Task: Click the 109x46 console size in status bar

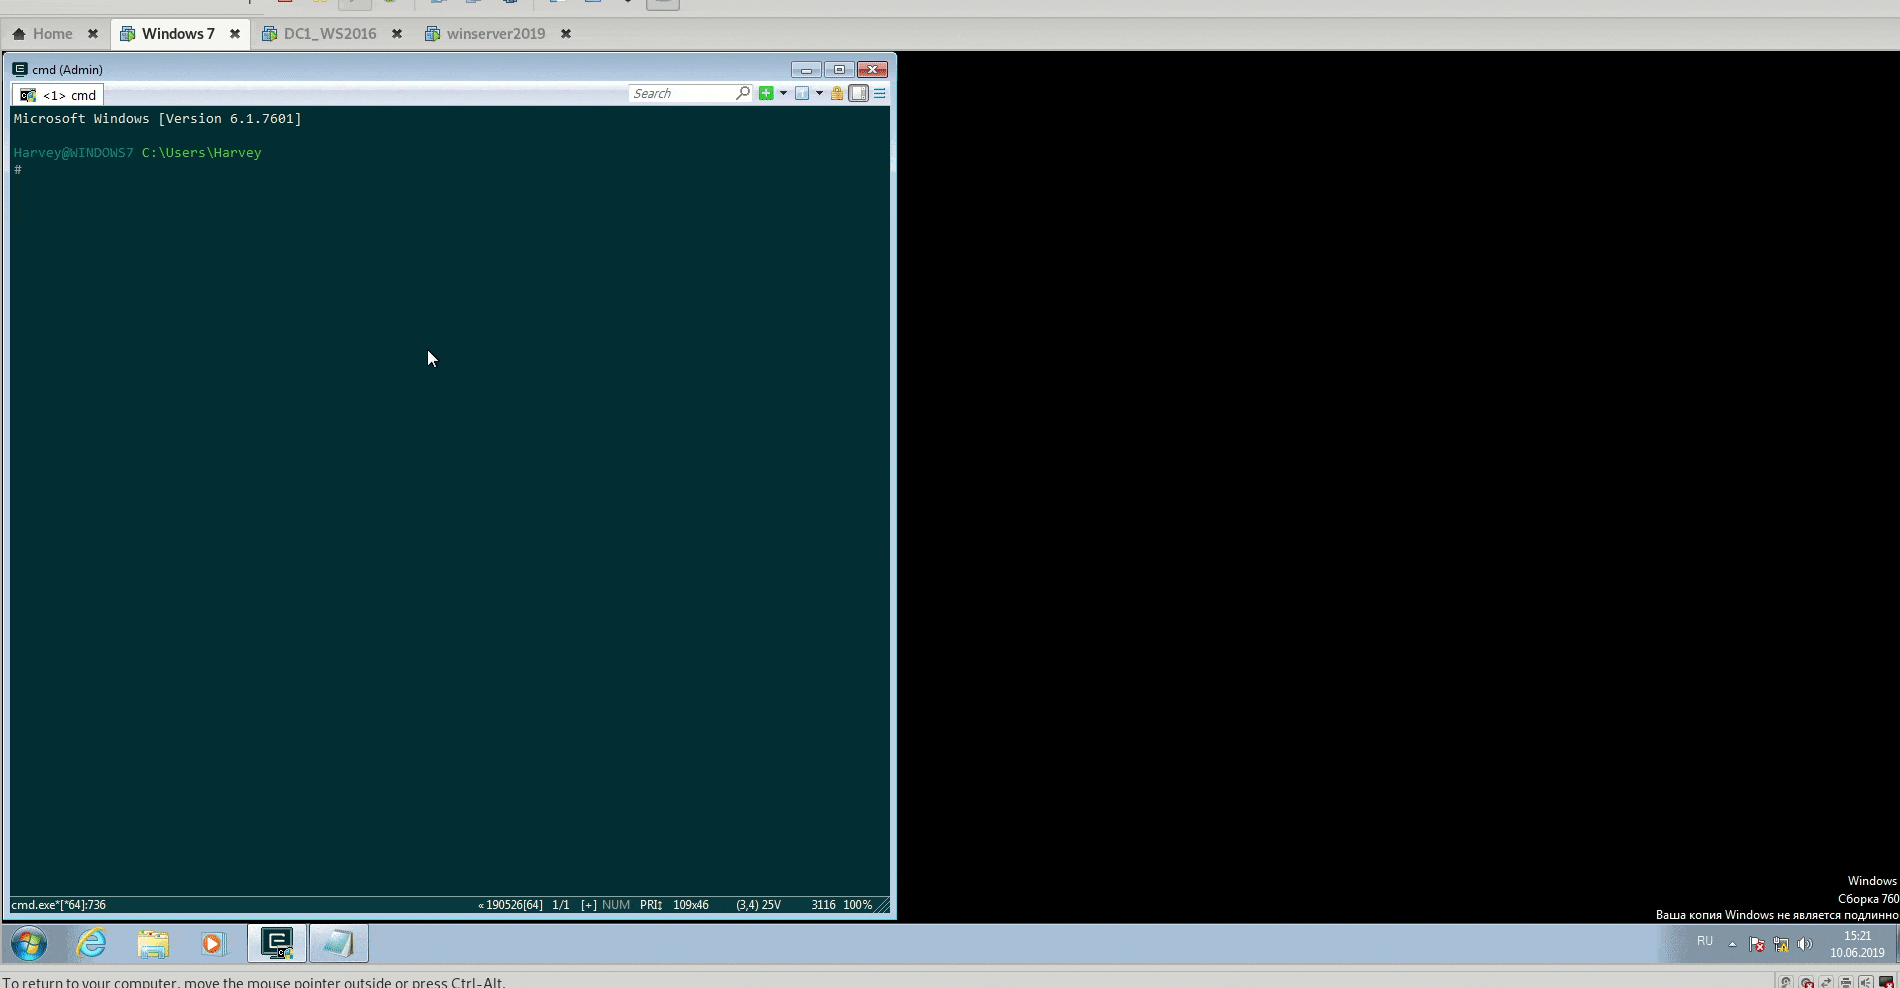Action: [x=691, y=905]
